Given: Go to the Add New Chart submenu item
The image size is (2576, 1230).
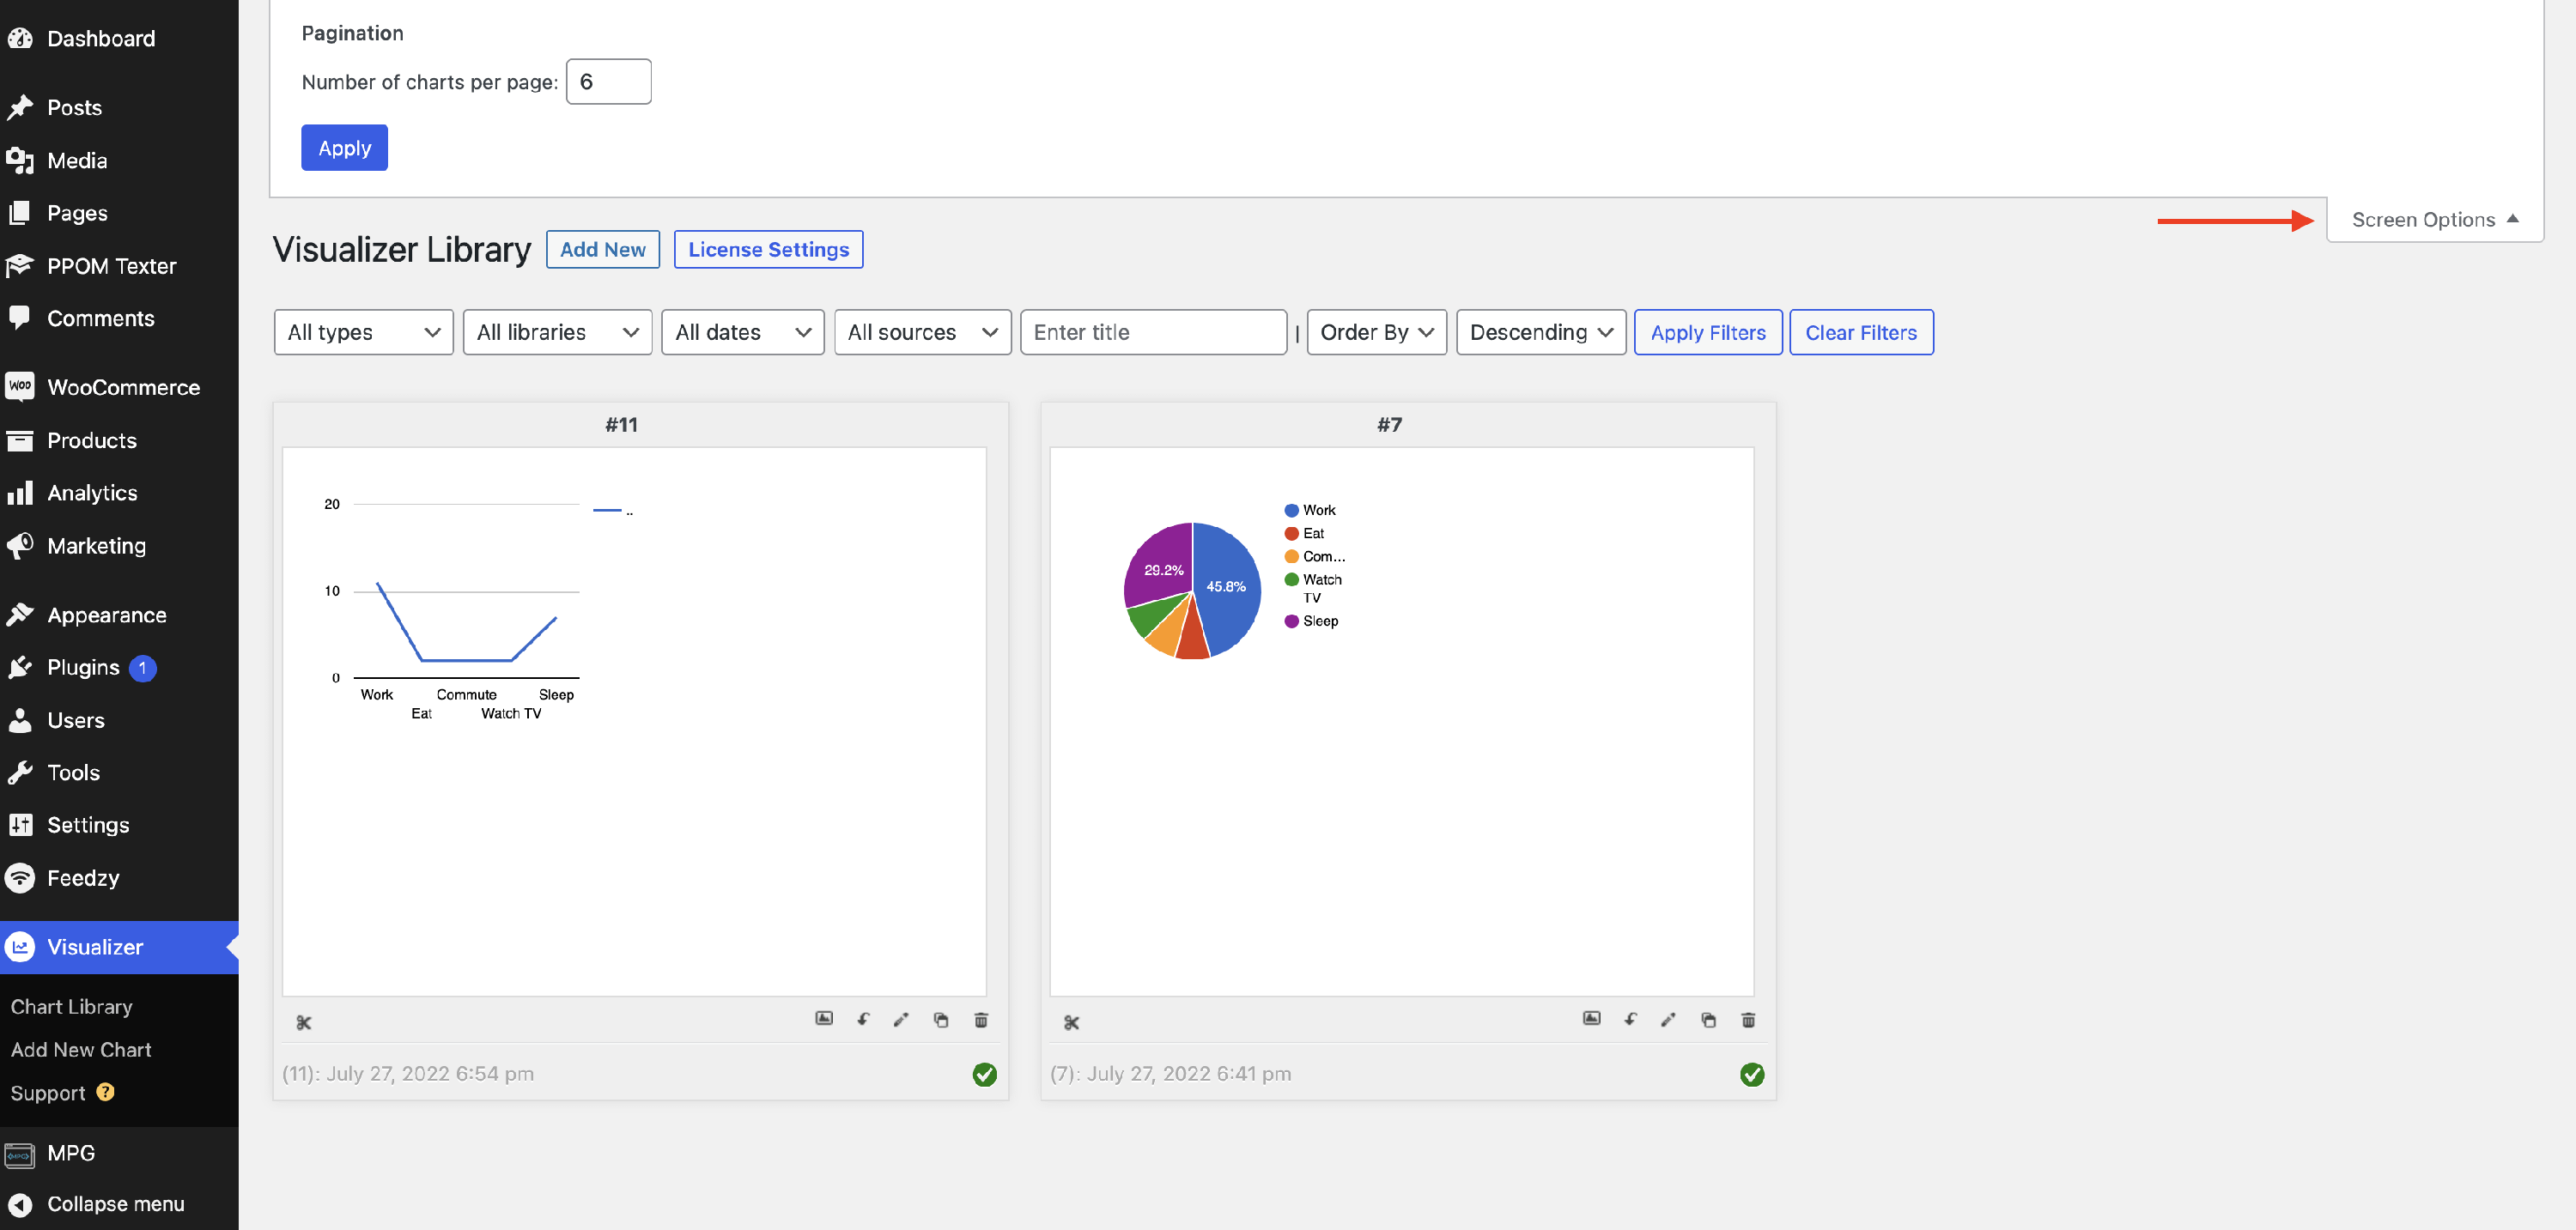Looking at the screenshot, I should click(81, 1049).
